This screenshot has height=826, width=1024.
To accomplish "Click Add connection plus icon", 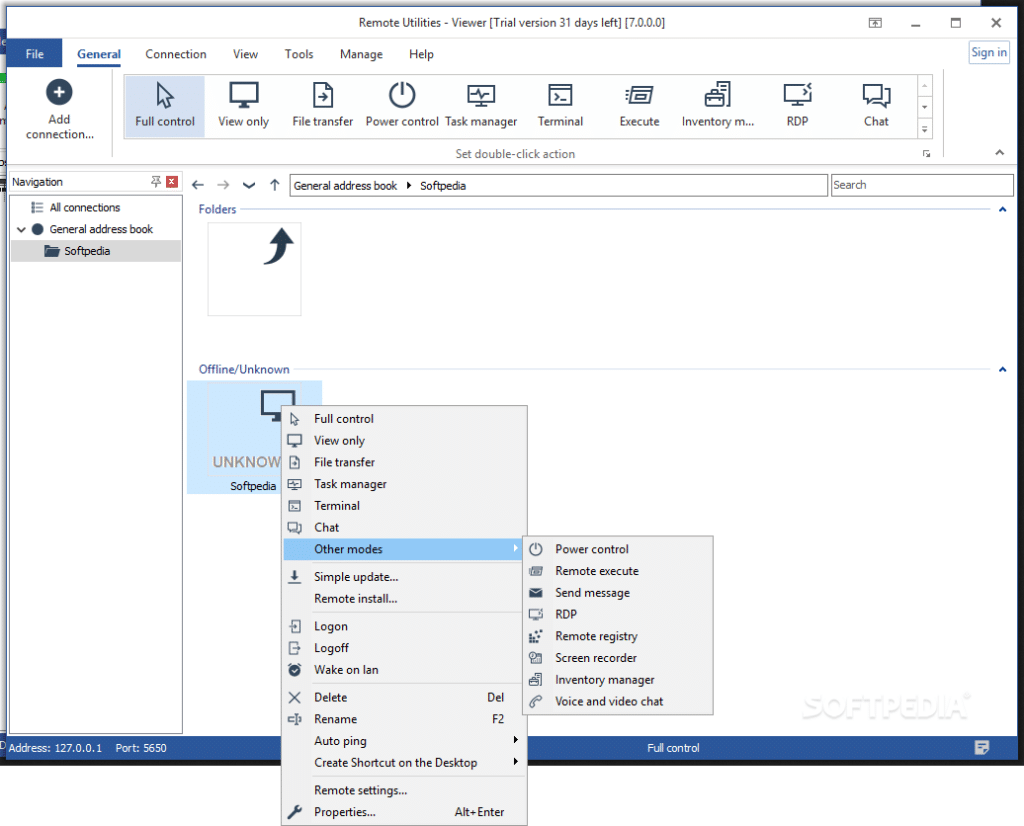I will [59, 93].
